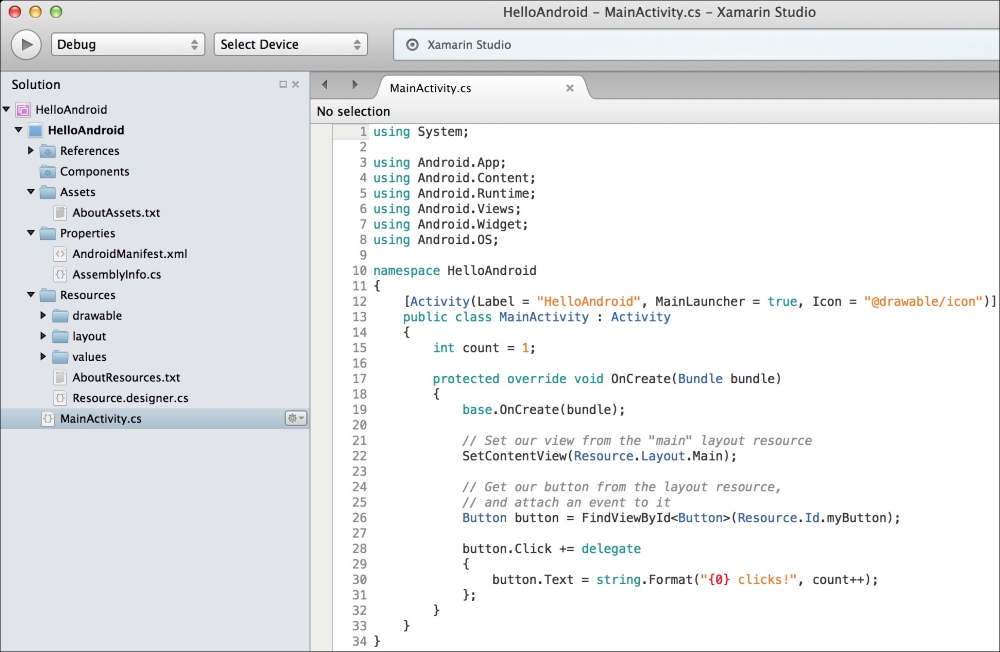Click the AssemblyInfo.cs file icon
Screen dimensions: 1000x652
tap(60, 274)
